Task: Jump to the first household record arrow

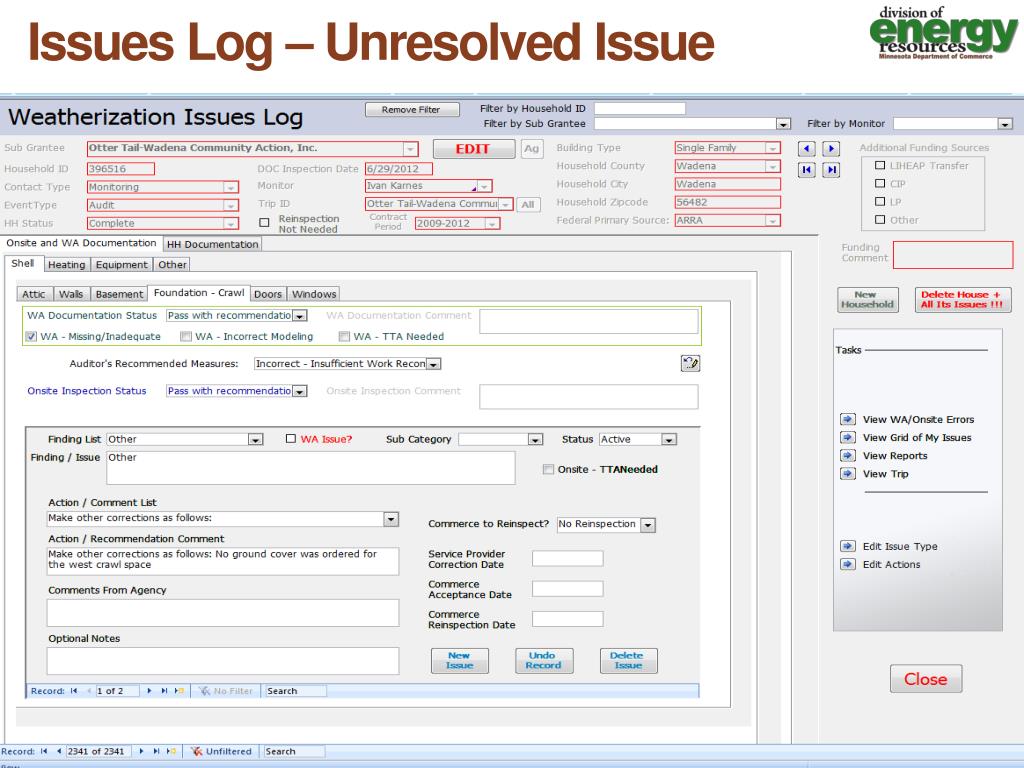Action: [x=805, y=169]
